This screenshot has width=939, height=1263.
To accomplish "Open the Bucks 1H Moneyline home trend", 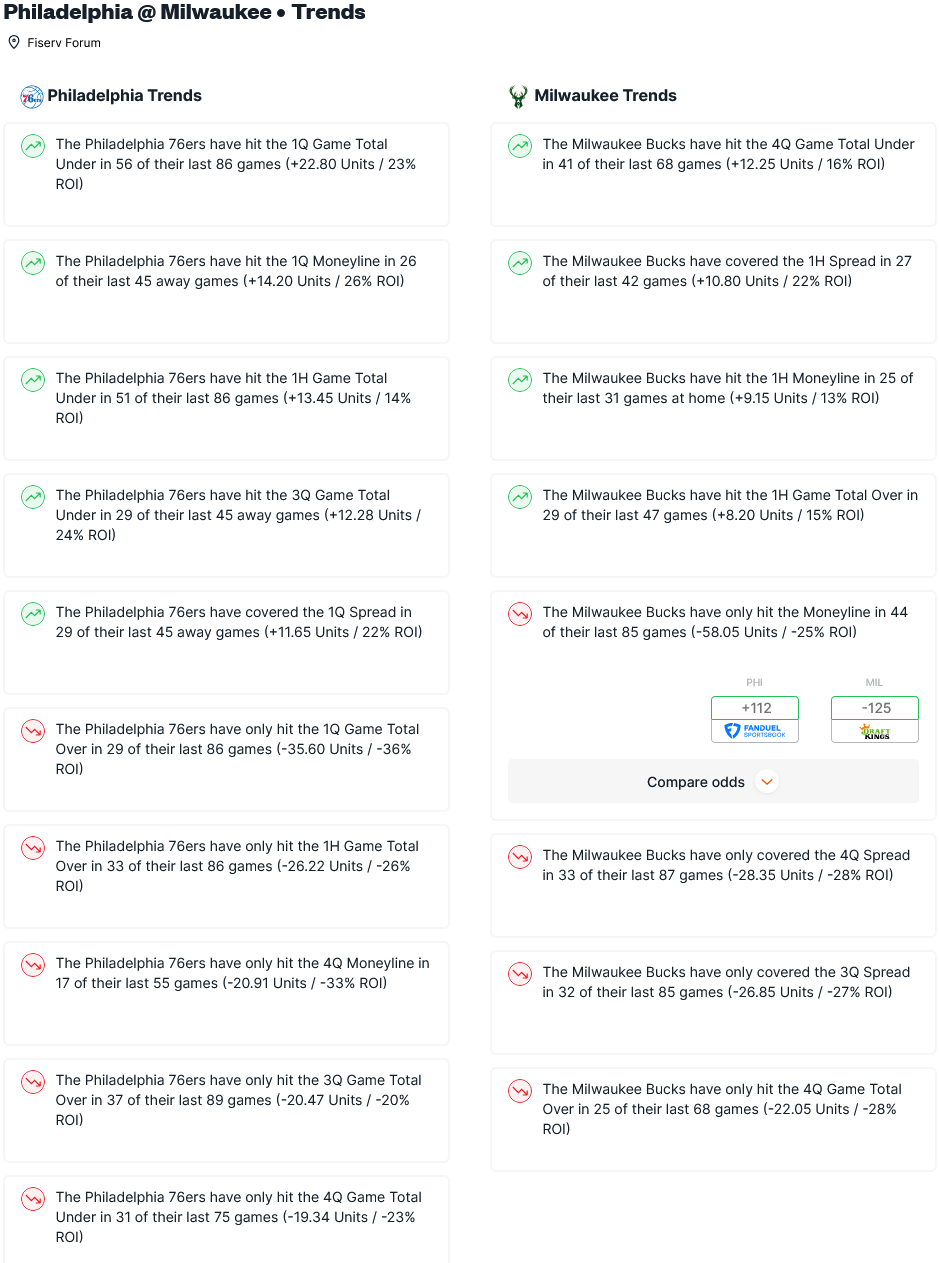I will click(713, 409).
